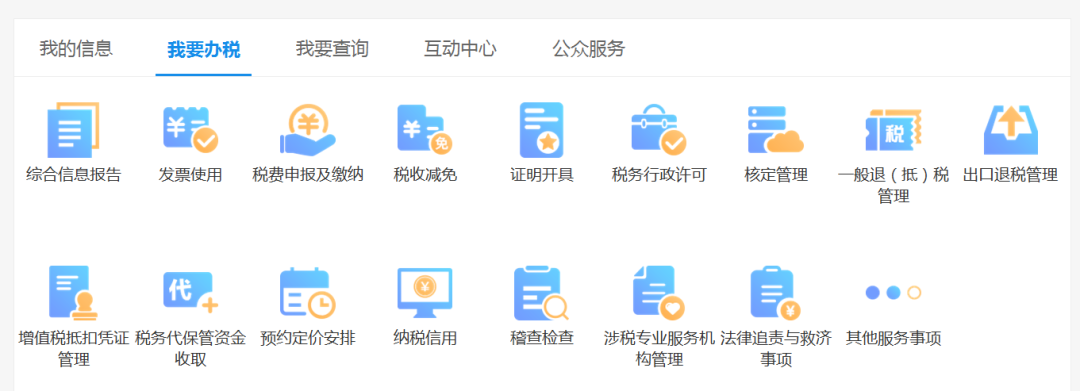The image size is (1080, 391).
Task: Switch to the 我的信息 tab
Action: pos(76,49)
